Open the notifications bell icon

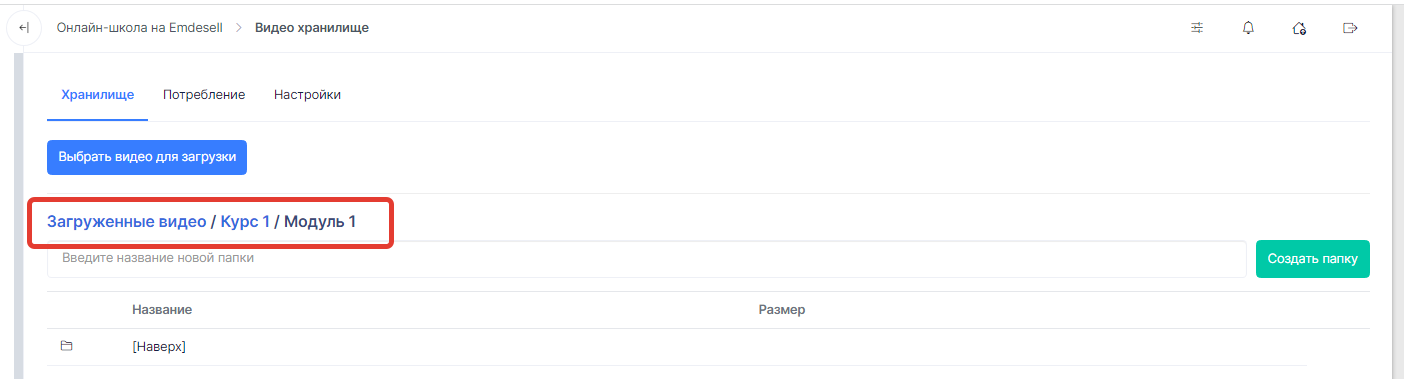point(1248,28)
